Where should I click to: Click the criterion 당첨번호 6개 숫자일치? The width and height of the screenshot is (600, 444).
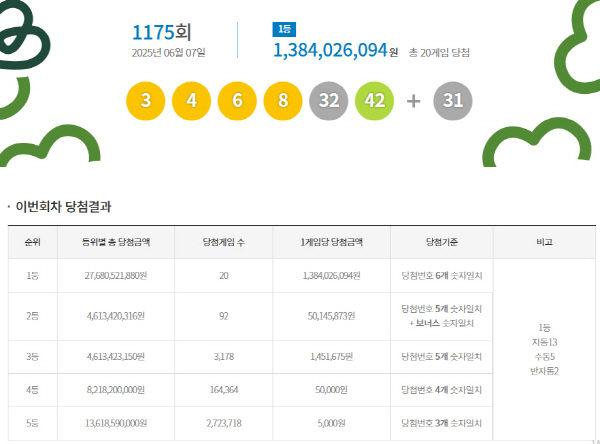tap(442, 276)
